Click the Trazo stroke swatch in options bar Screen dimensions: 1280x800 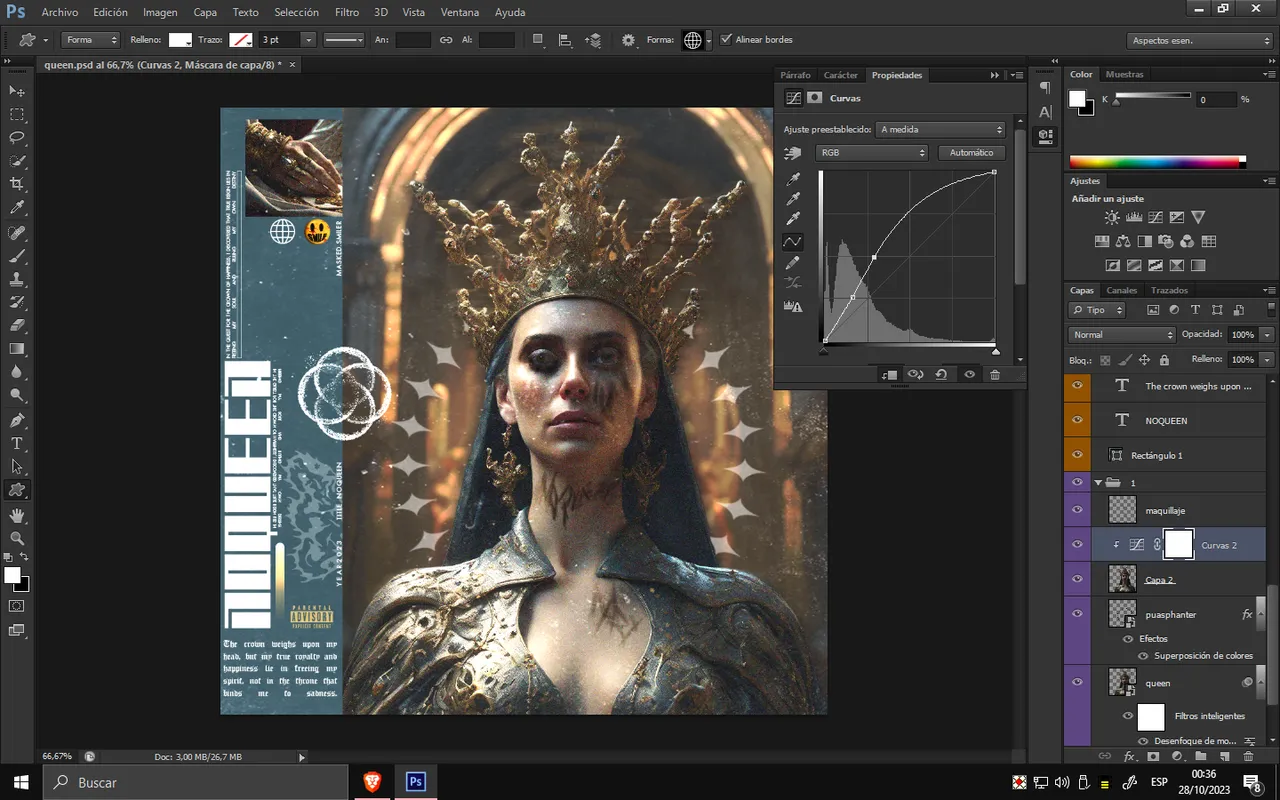(x=240, y=40)
